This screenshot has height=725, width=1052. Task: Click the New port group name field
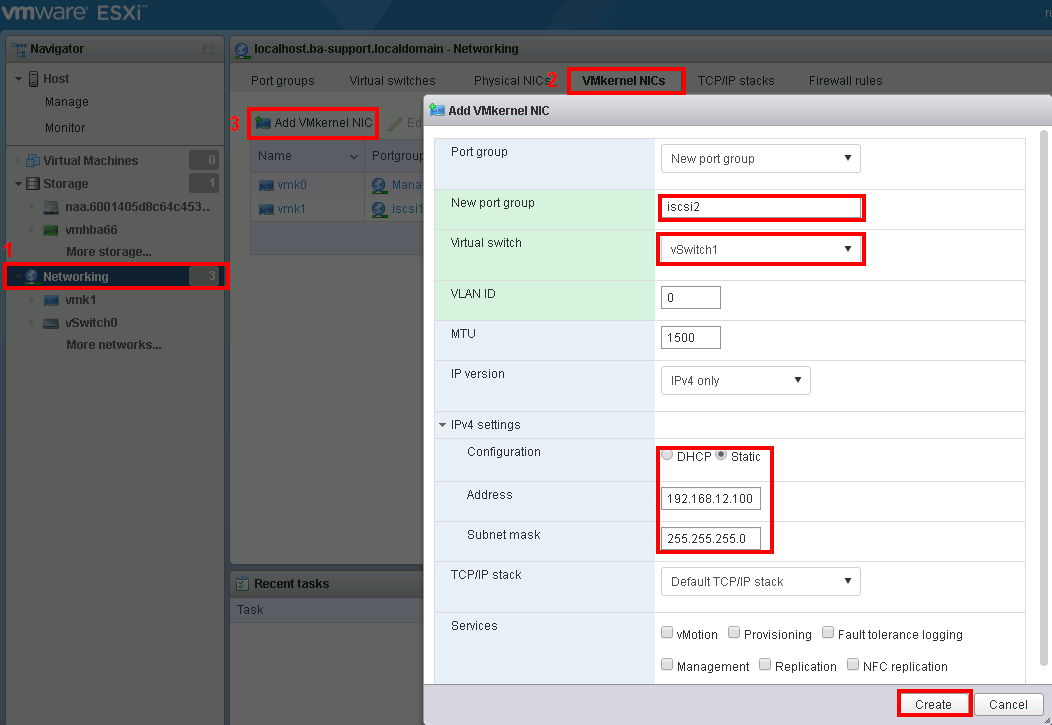pyautogui.click(x=760, y=208)
